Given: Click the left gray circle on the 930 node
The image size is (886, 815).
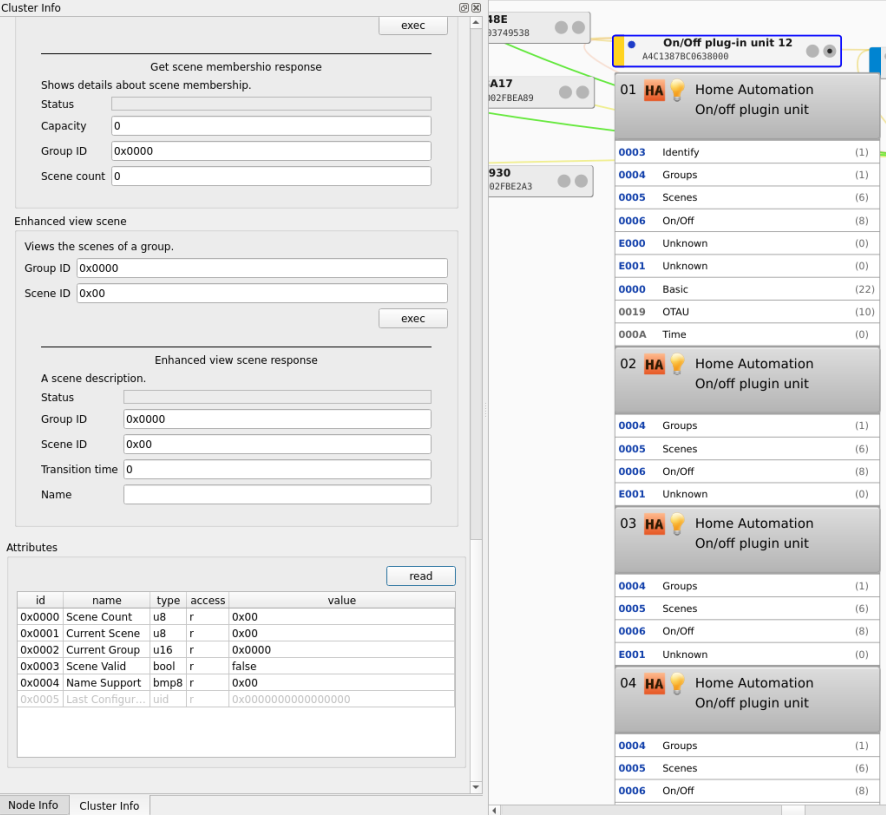Looking at the screenshot, I should (x=564, y=180).
